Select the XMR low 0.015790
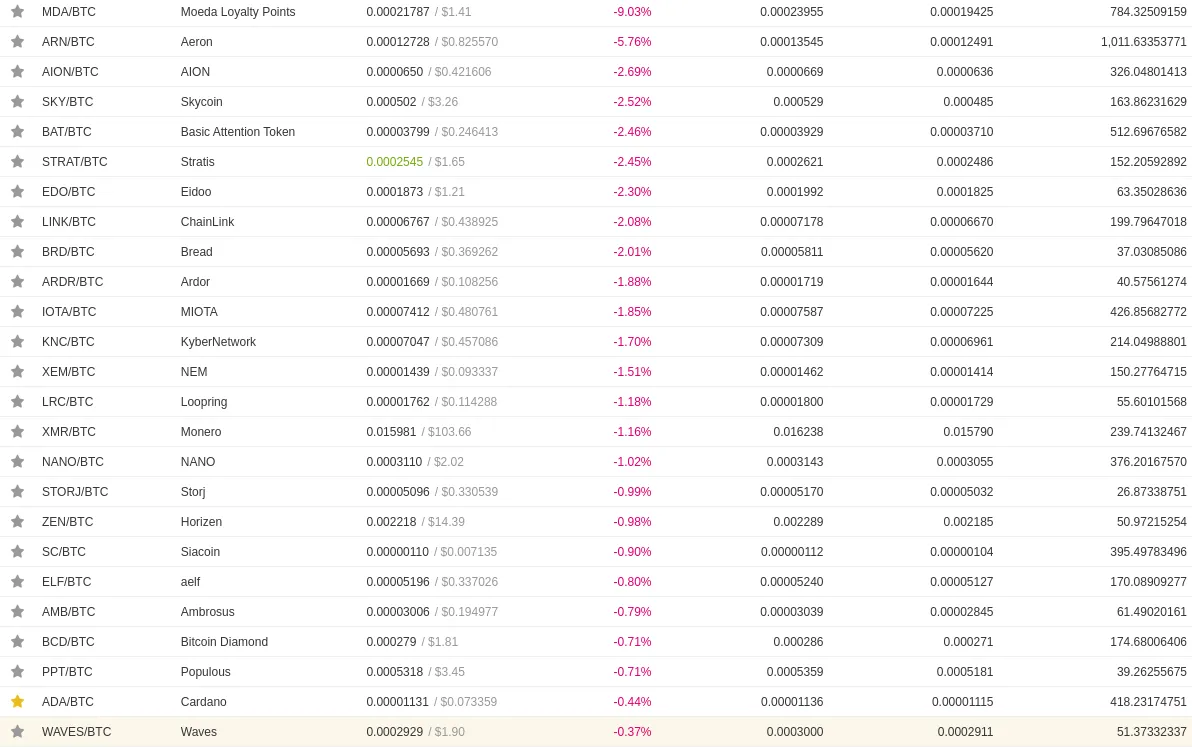 point(968,432)
